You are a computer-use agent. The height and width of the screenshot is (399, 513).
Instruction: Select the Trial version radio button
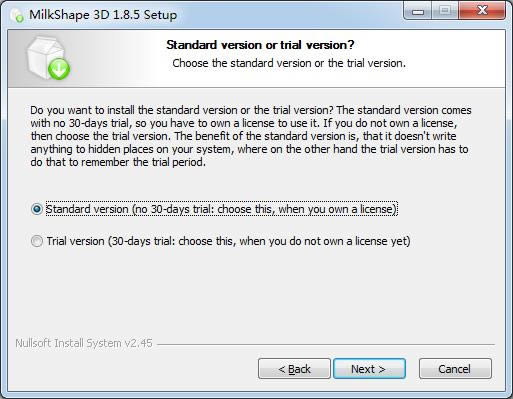click(37, 241)
